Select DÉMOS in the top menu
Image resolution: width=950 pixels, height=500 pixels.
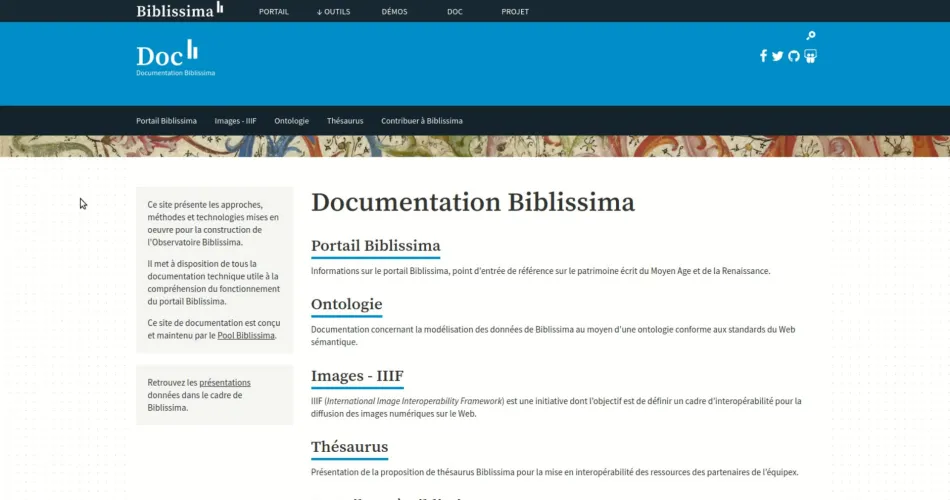point(394,12)
